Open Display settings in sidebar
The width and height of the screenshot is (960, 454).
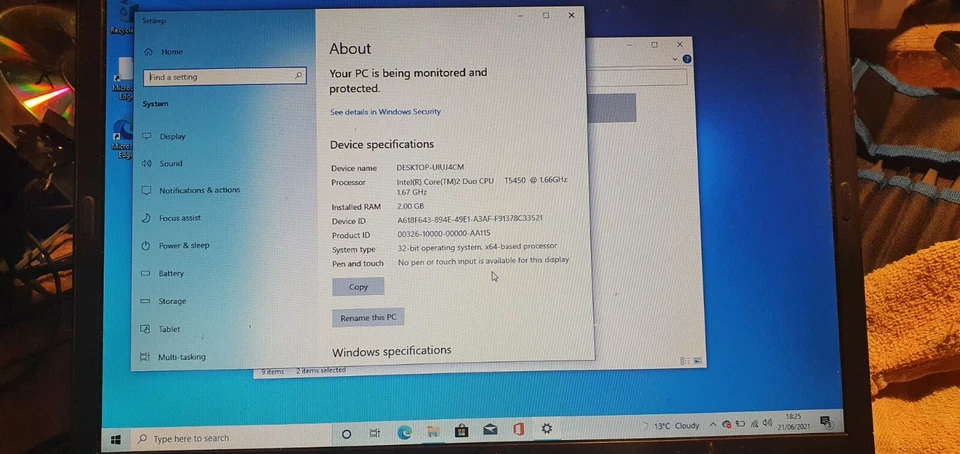tap(164, 136)
